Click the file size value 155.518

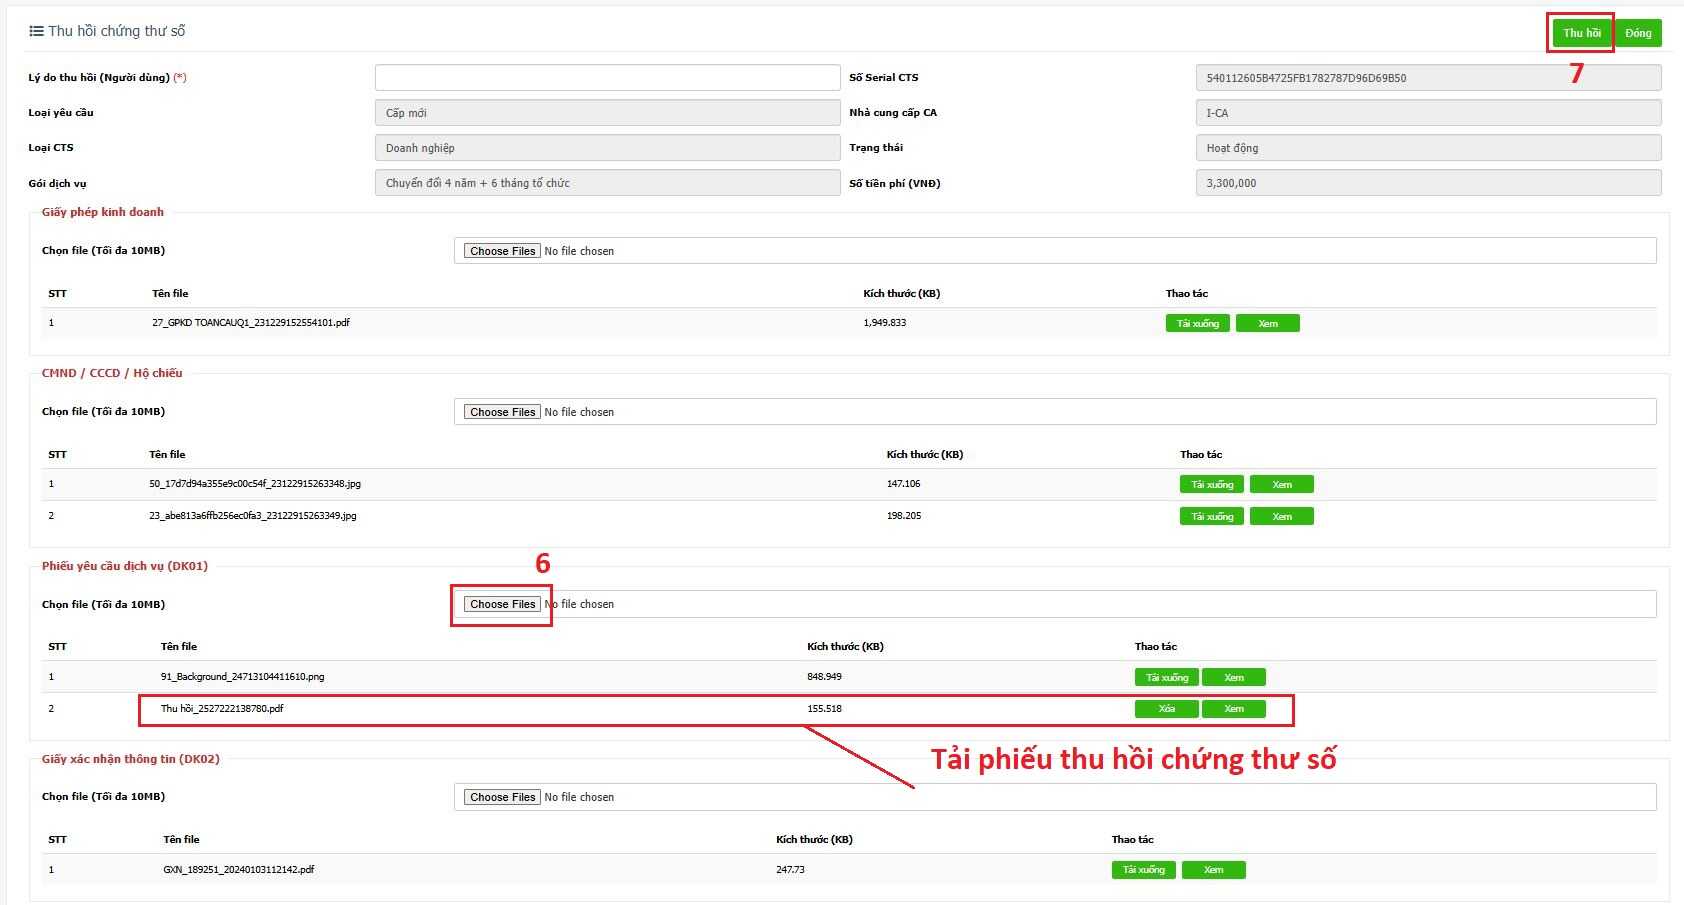pyautogui.click(x=825, y=709)
